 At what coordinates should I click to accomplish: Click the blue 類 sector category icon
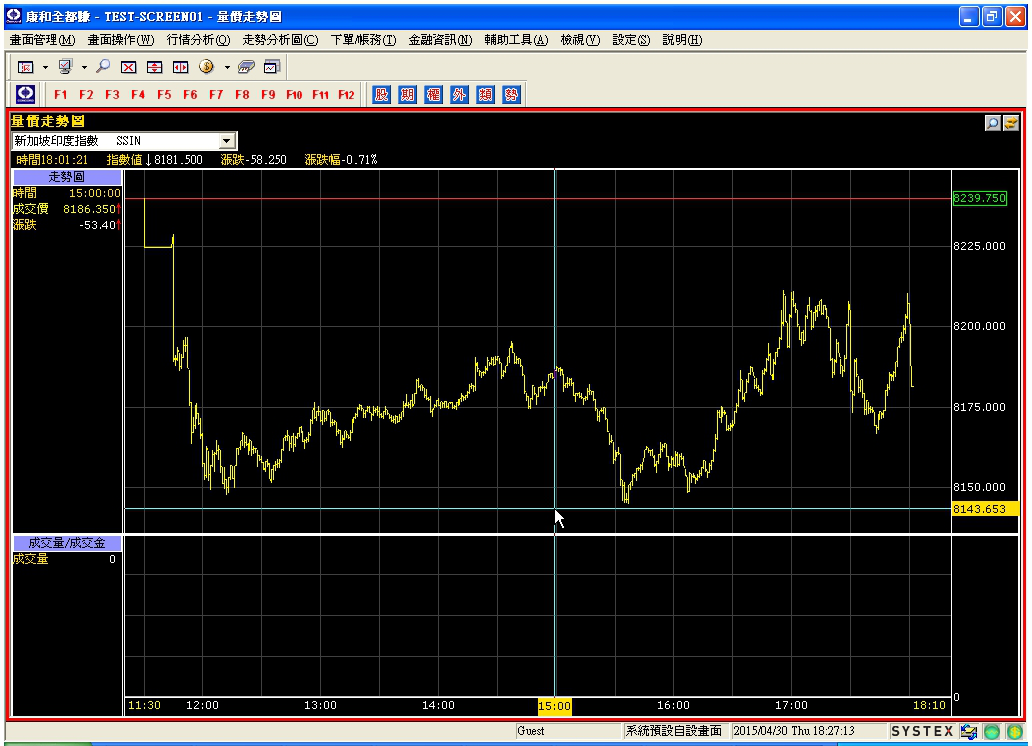click(486, 95)
